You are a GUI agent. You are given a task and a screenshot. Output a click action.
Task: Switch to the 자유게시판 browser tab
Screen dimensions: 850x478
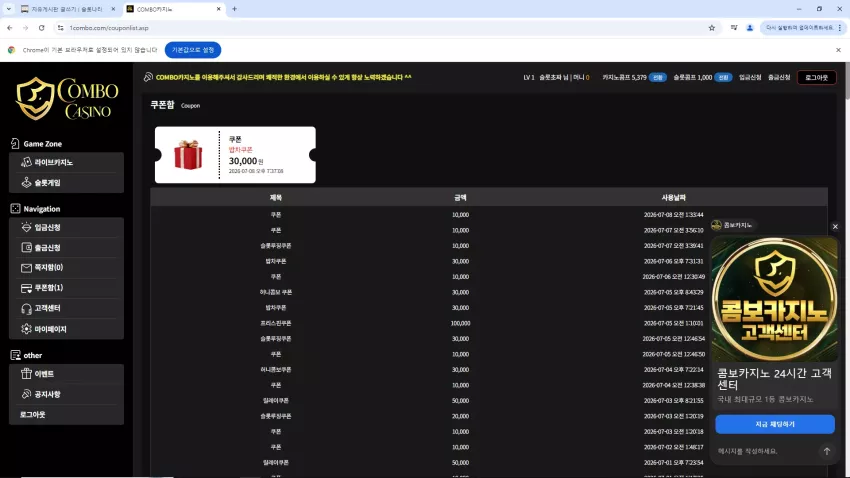[x=67, y=9]
